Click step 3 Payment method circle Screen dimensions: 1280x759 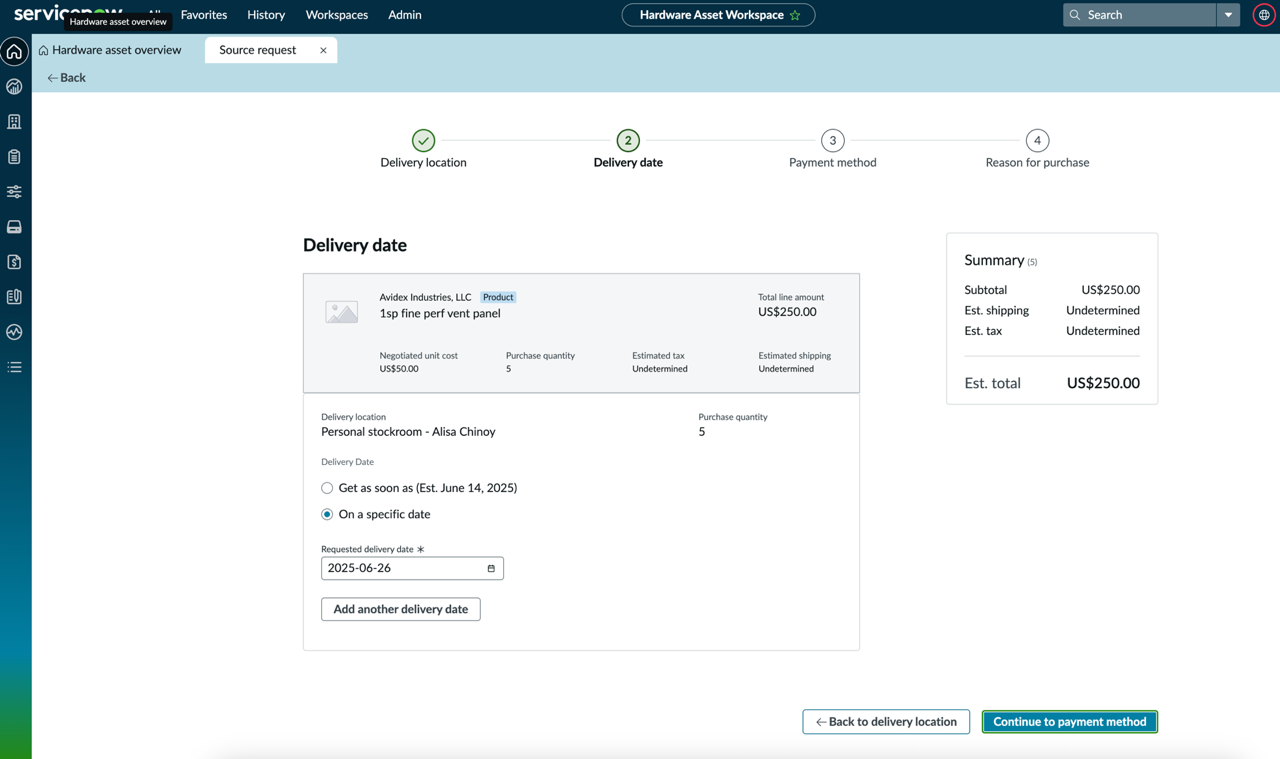(x=832, y=140)
